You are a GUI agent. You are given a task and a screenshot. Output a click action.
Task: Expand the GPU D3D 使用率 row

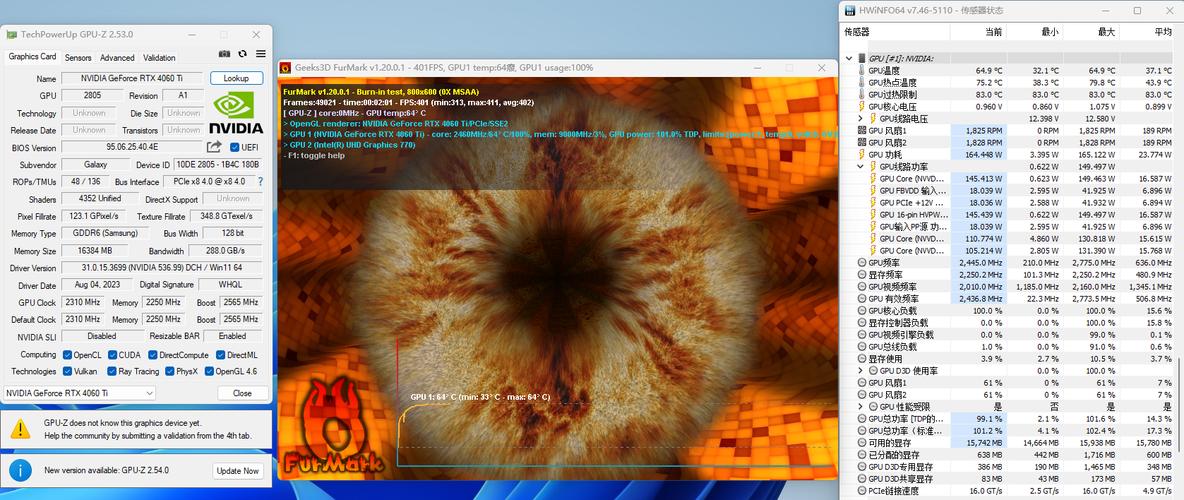[x=860, y=371]
